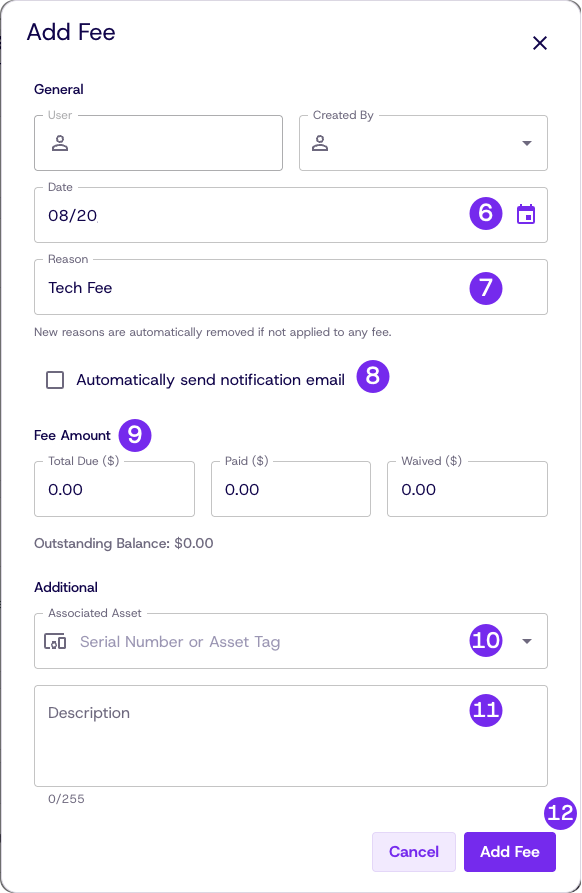Viewport: 582px width, 893px height.
Task: Close the Add Fee dialog with X
Action: pos(540,43)
